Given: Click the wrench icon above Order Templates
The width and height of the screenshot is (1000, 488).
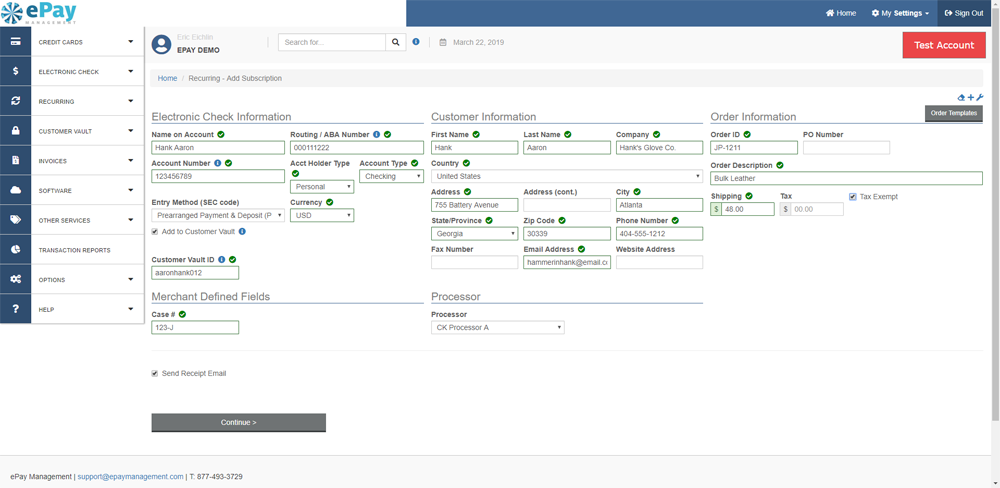Looking at the screenshot, I should (979, 98).
